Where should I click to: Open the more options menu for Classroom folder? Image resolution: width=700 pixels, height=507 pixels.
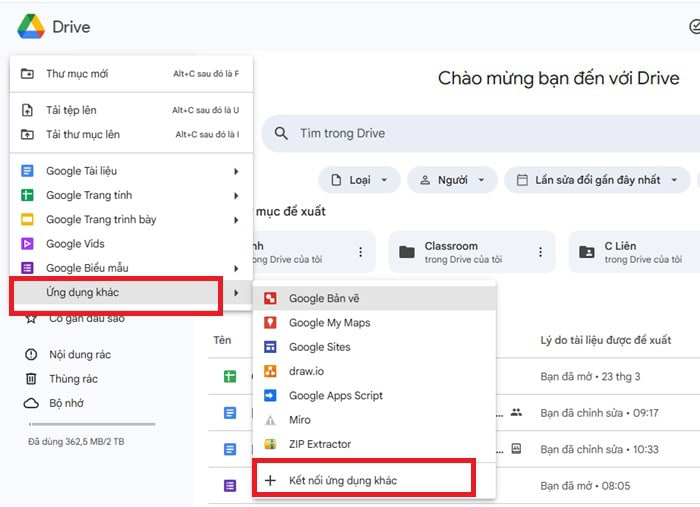540,252
